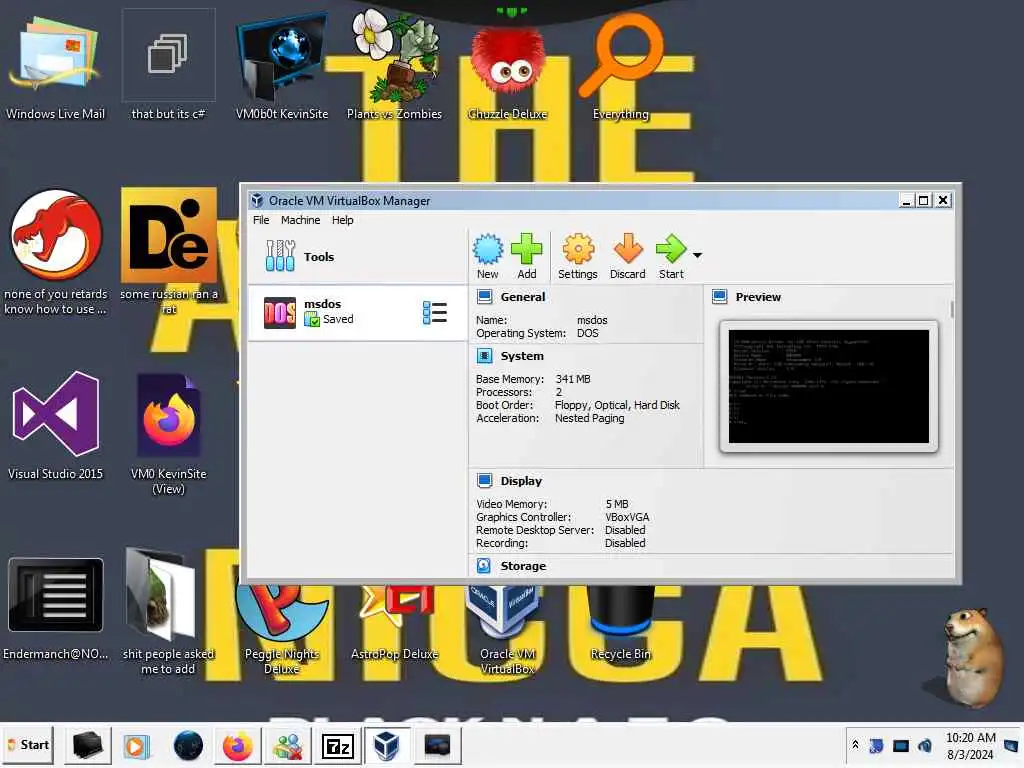Open Visual Studio 2015 desktop icon
The height and width of the screenshot is (768, 1024).
click(56, 426)
